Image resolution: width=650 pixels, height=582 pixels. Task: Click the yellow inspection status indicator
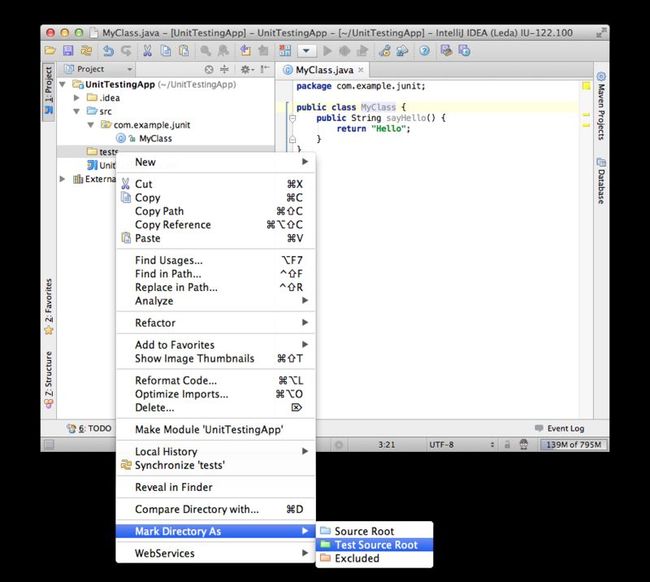tap(586, 86)
